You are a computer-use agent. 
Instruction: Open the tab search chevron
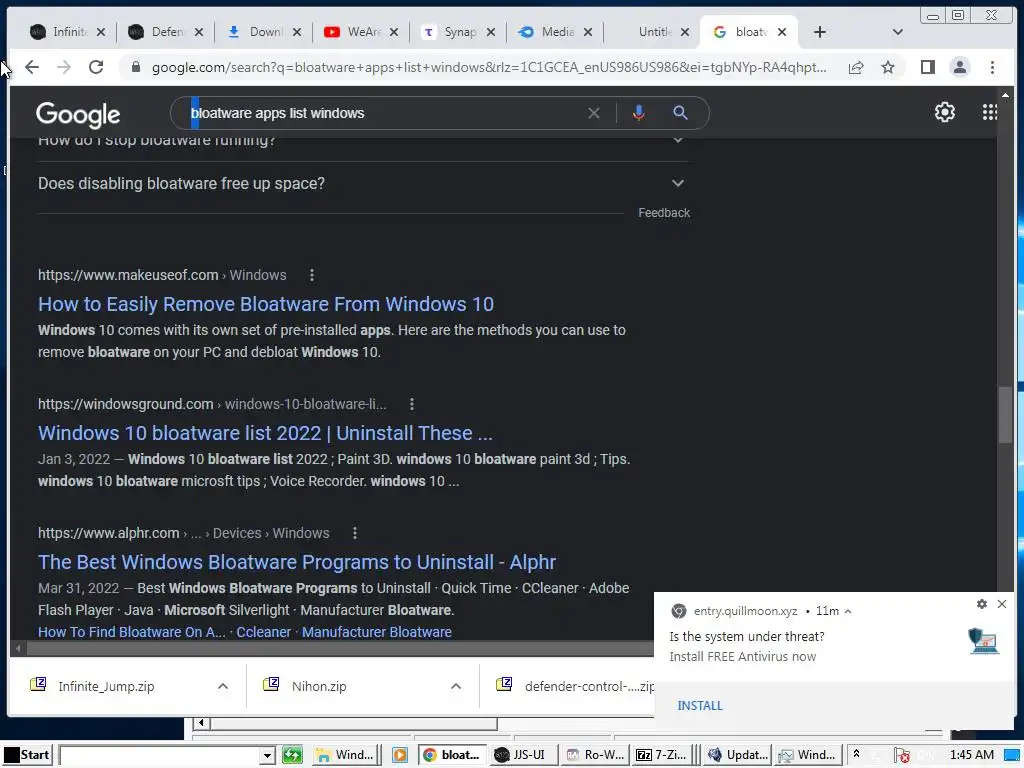(897, 32)
